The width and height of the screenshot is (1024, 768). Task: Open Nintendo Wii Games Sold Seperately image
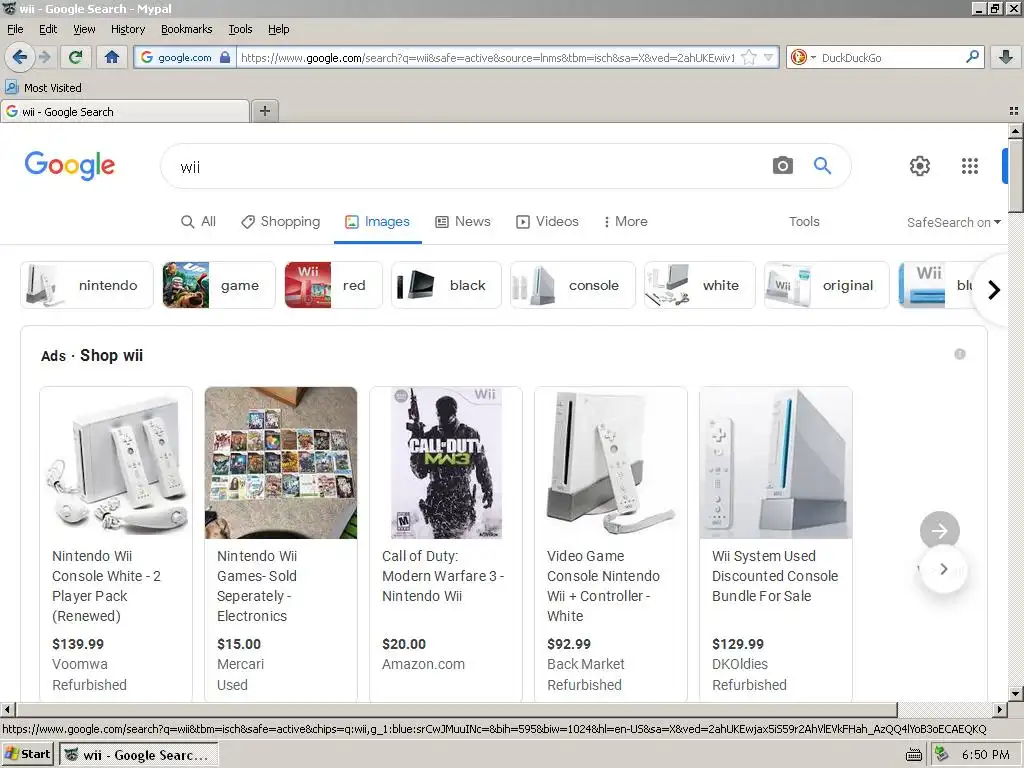[281, 462]
